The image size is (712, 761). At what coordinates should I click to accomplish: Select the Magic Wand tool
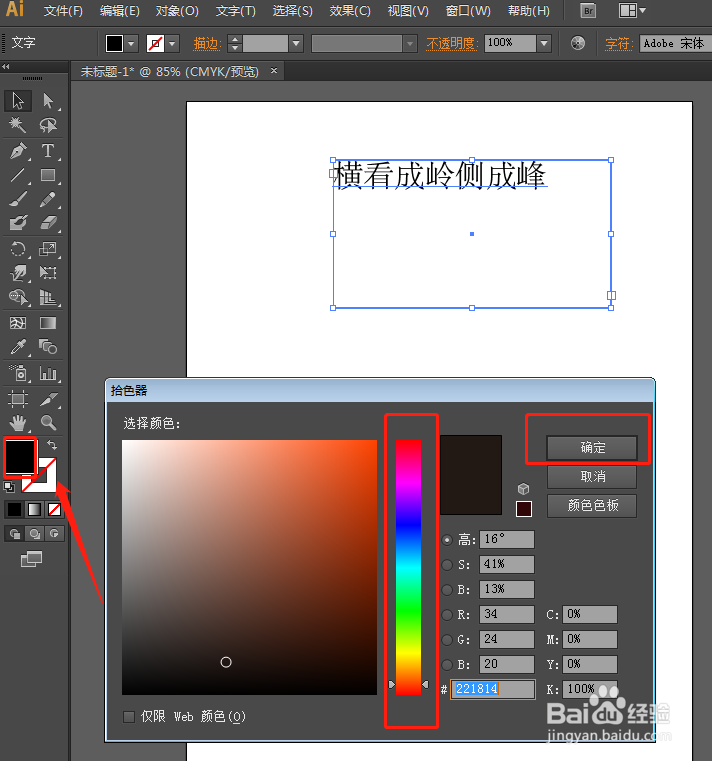(x=18, y=125)
